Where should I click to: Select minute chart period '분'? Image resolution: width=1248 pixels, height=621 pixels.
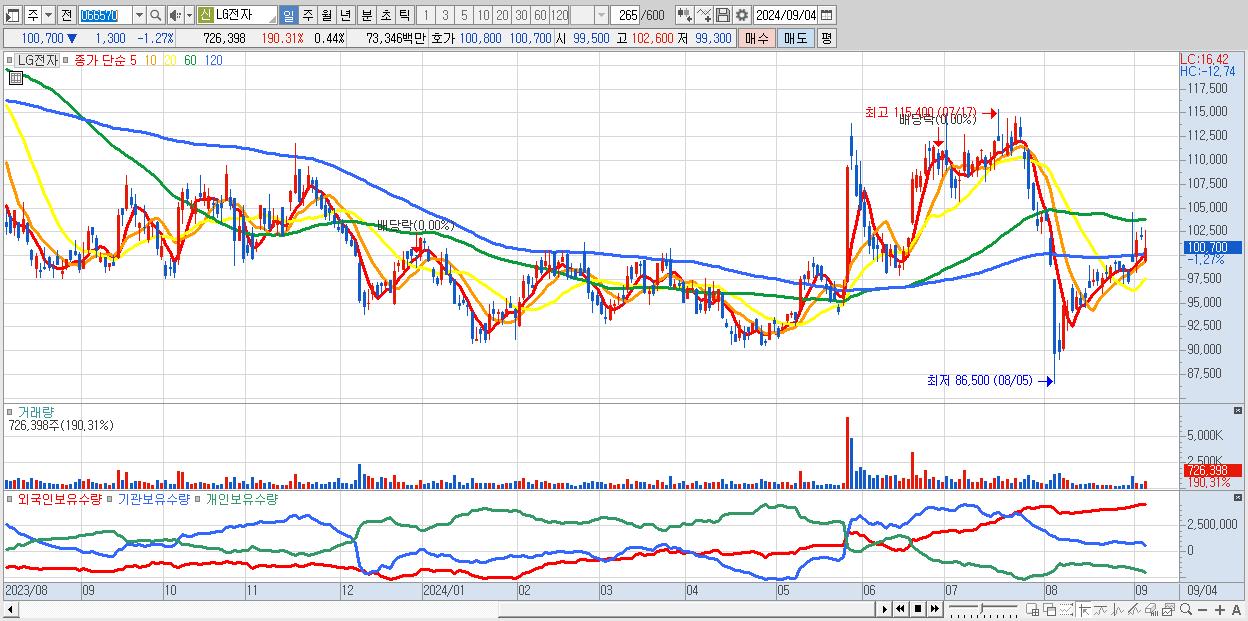pos(367,15)
